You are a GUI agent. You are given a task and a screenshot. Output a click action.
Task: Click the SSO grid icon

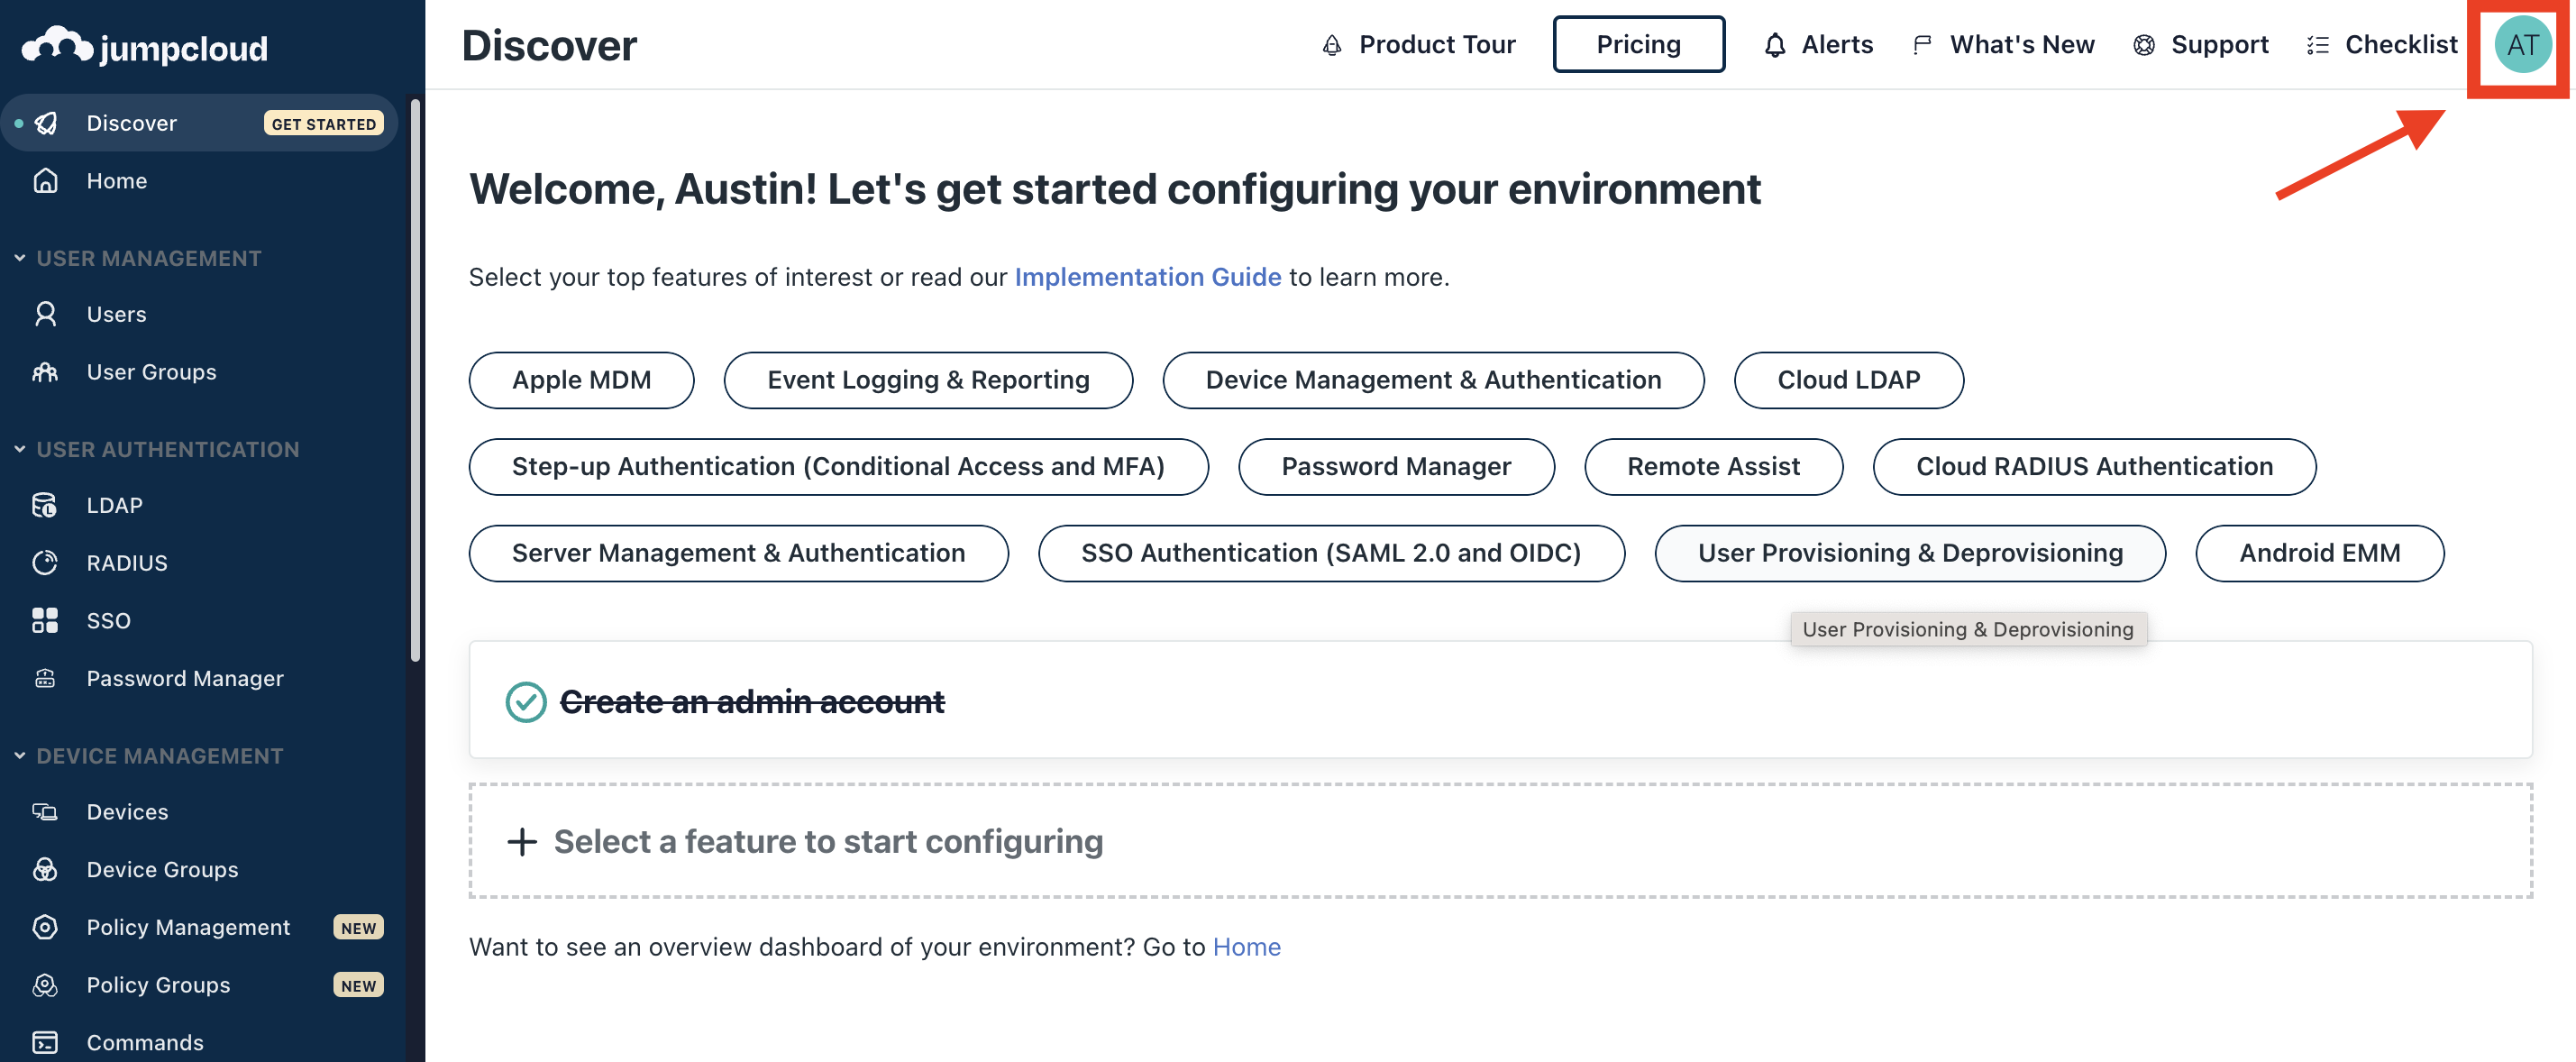coord(46,620)
